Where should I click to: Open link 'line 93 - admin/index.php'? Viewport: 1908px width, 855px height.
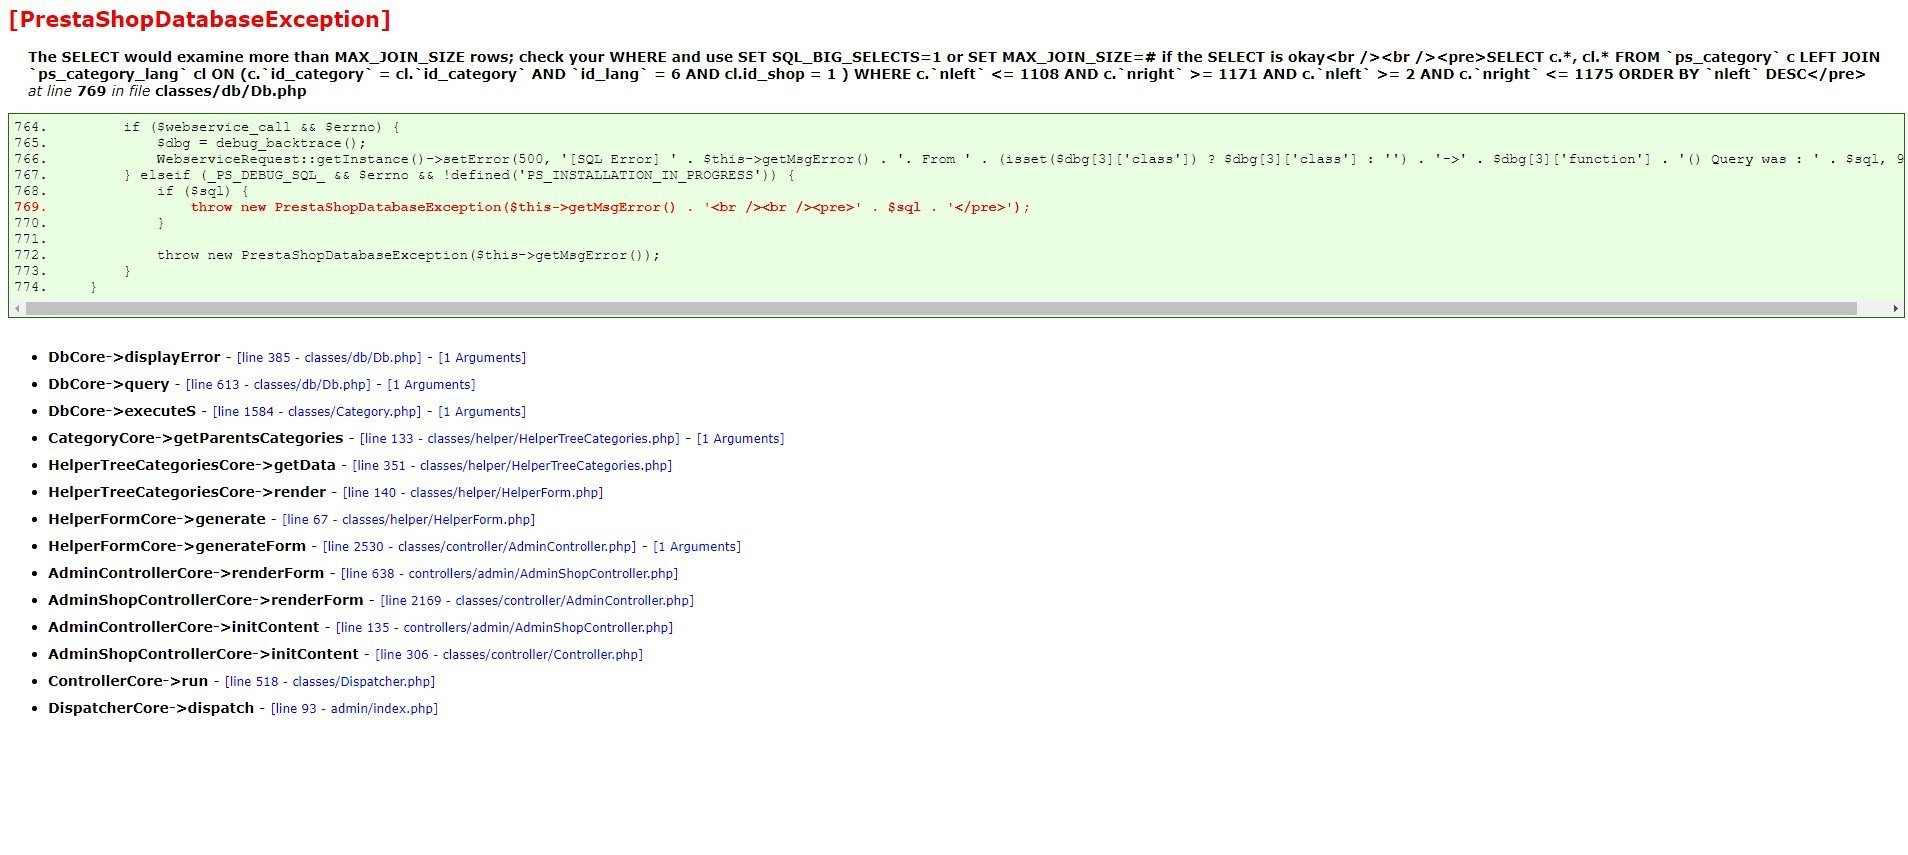(x=354, y=709)
